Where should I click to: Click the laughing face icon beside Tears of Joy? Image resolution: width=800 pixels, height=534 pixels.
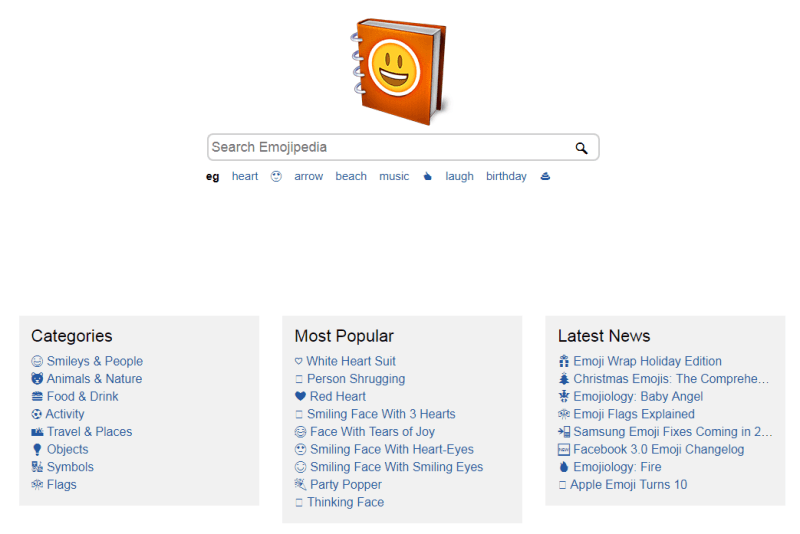click(301, 432)
